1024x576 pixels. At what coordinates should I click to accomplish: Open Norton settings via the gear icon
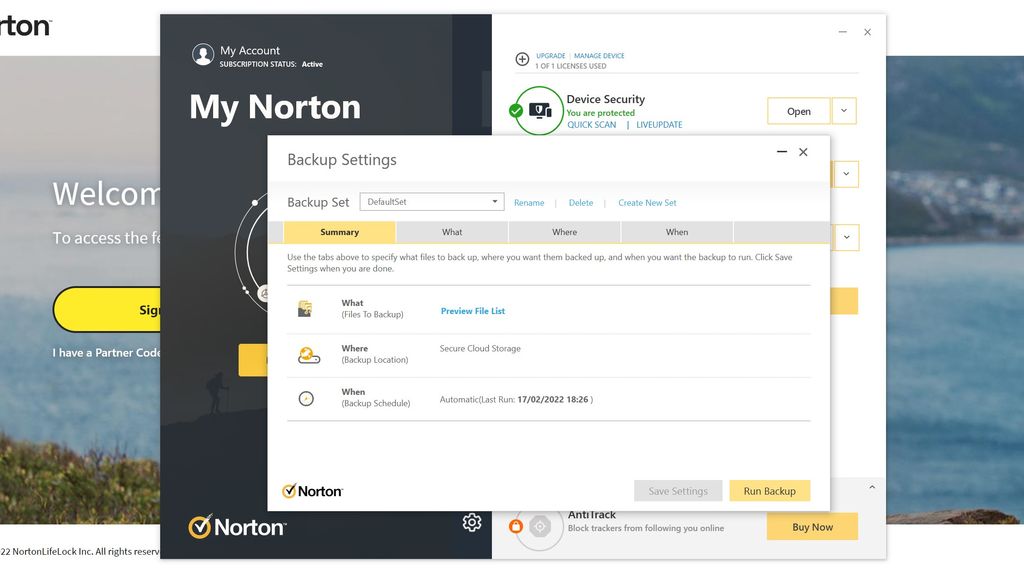(x=471, y=521)
